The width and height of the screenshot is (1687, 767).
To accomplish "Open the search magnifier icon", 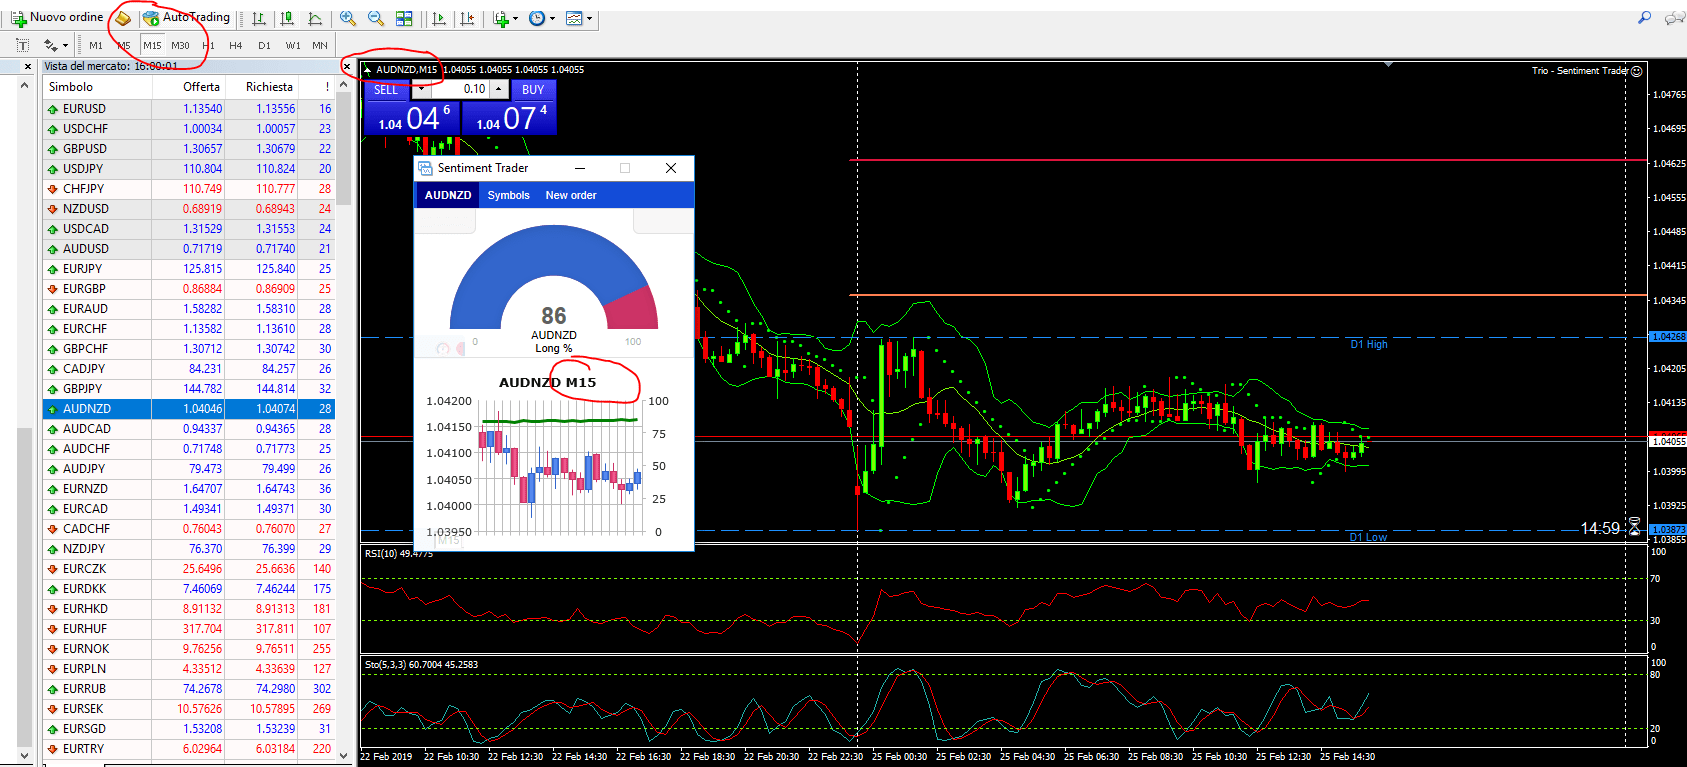I will (1644, 18).
